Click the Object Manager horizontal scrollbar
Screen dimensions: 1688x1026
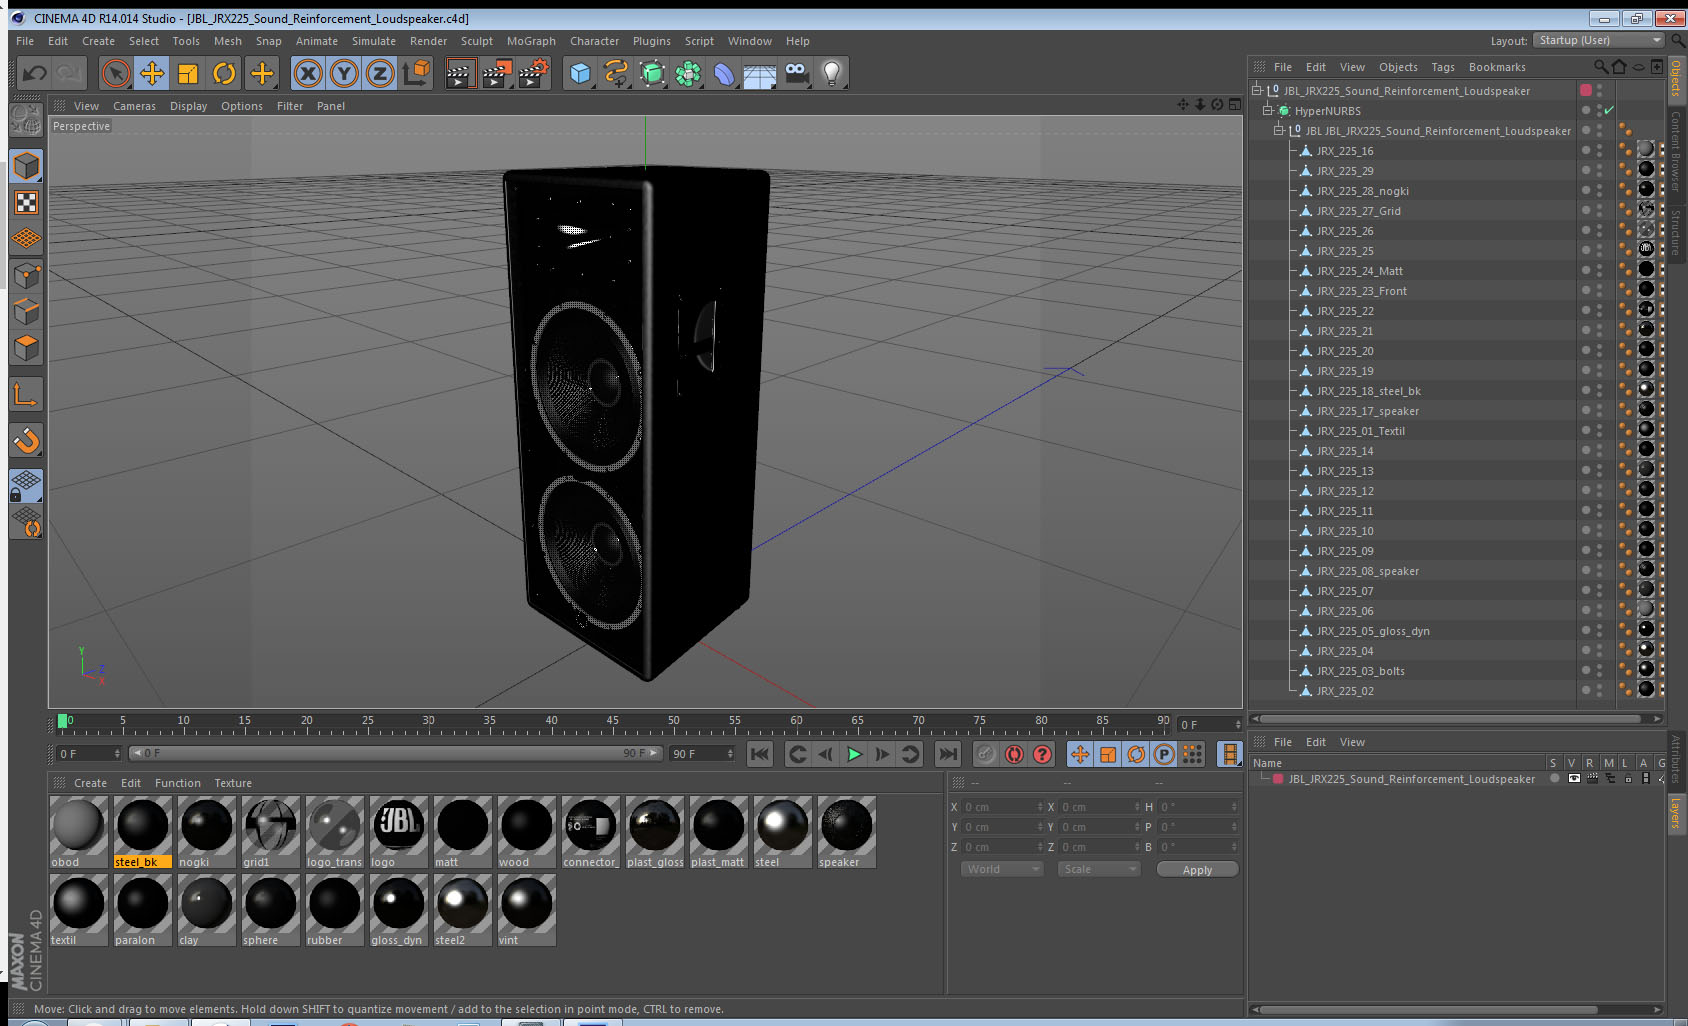1448,718
